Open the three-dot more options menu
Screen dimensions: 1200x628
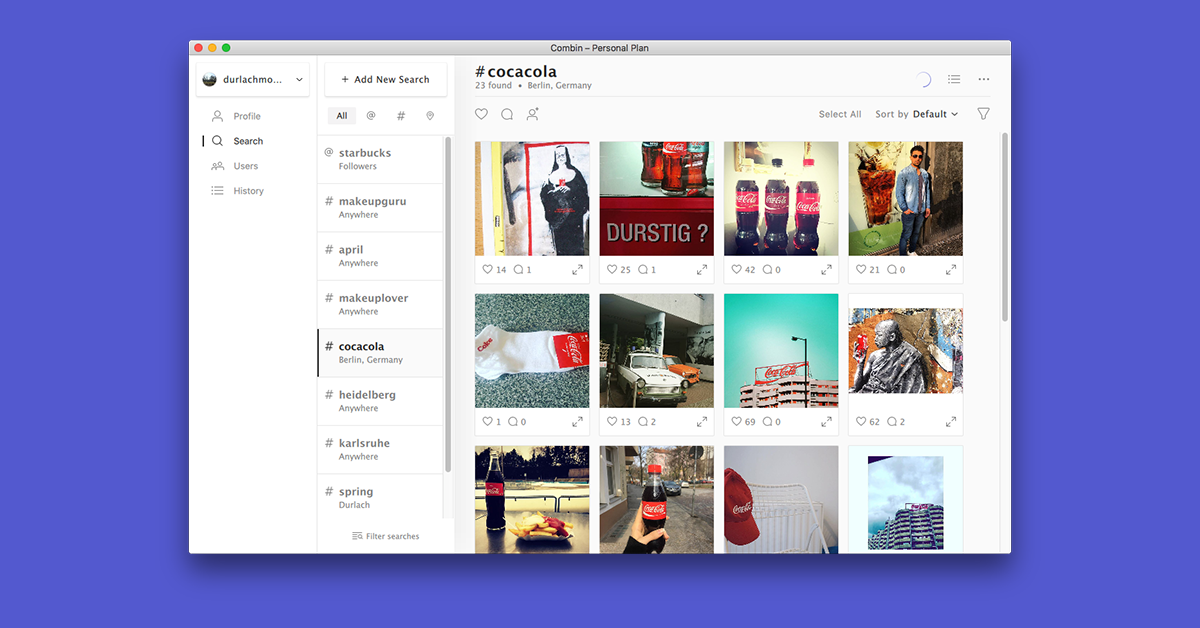click(984, 79)
